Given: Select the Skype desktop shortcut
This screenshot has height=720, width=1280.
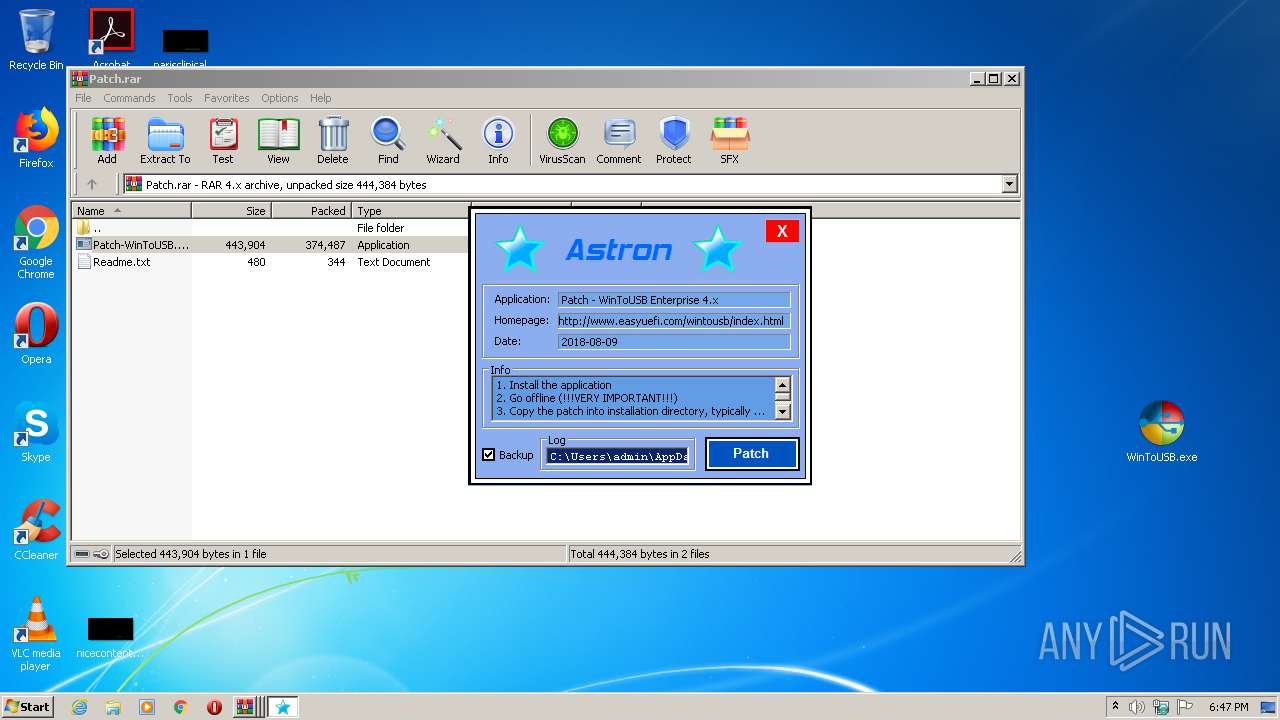Looking at the screenshot, I should [x=36, y=432].
